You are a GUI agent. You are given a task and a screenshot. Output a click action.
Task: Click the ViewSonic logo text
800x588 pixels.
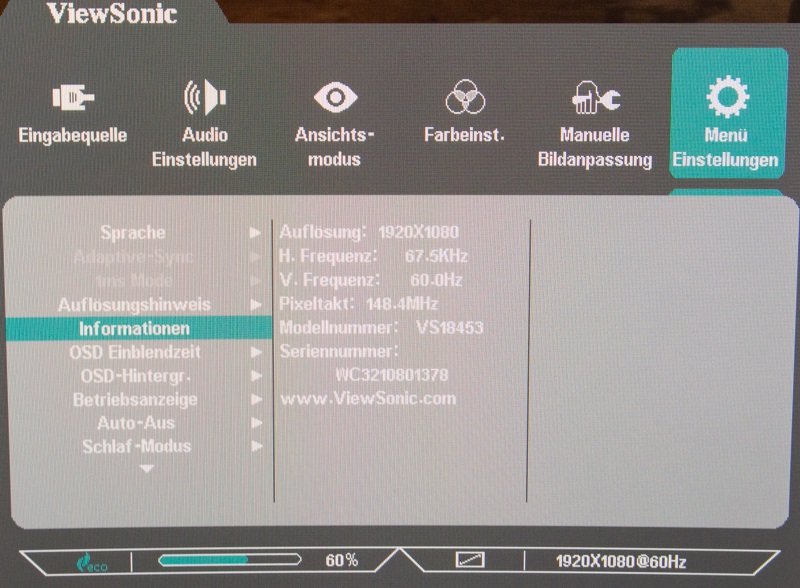112,13
